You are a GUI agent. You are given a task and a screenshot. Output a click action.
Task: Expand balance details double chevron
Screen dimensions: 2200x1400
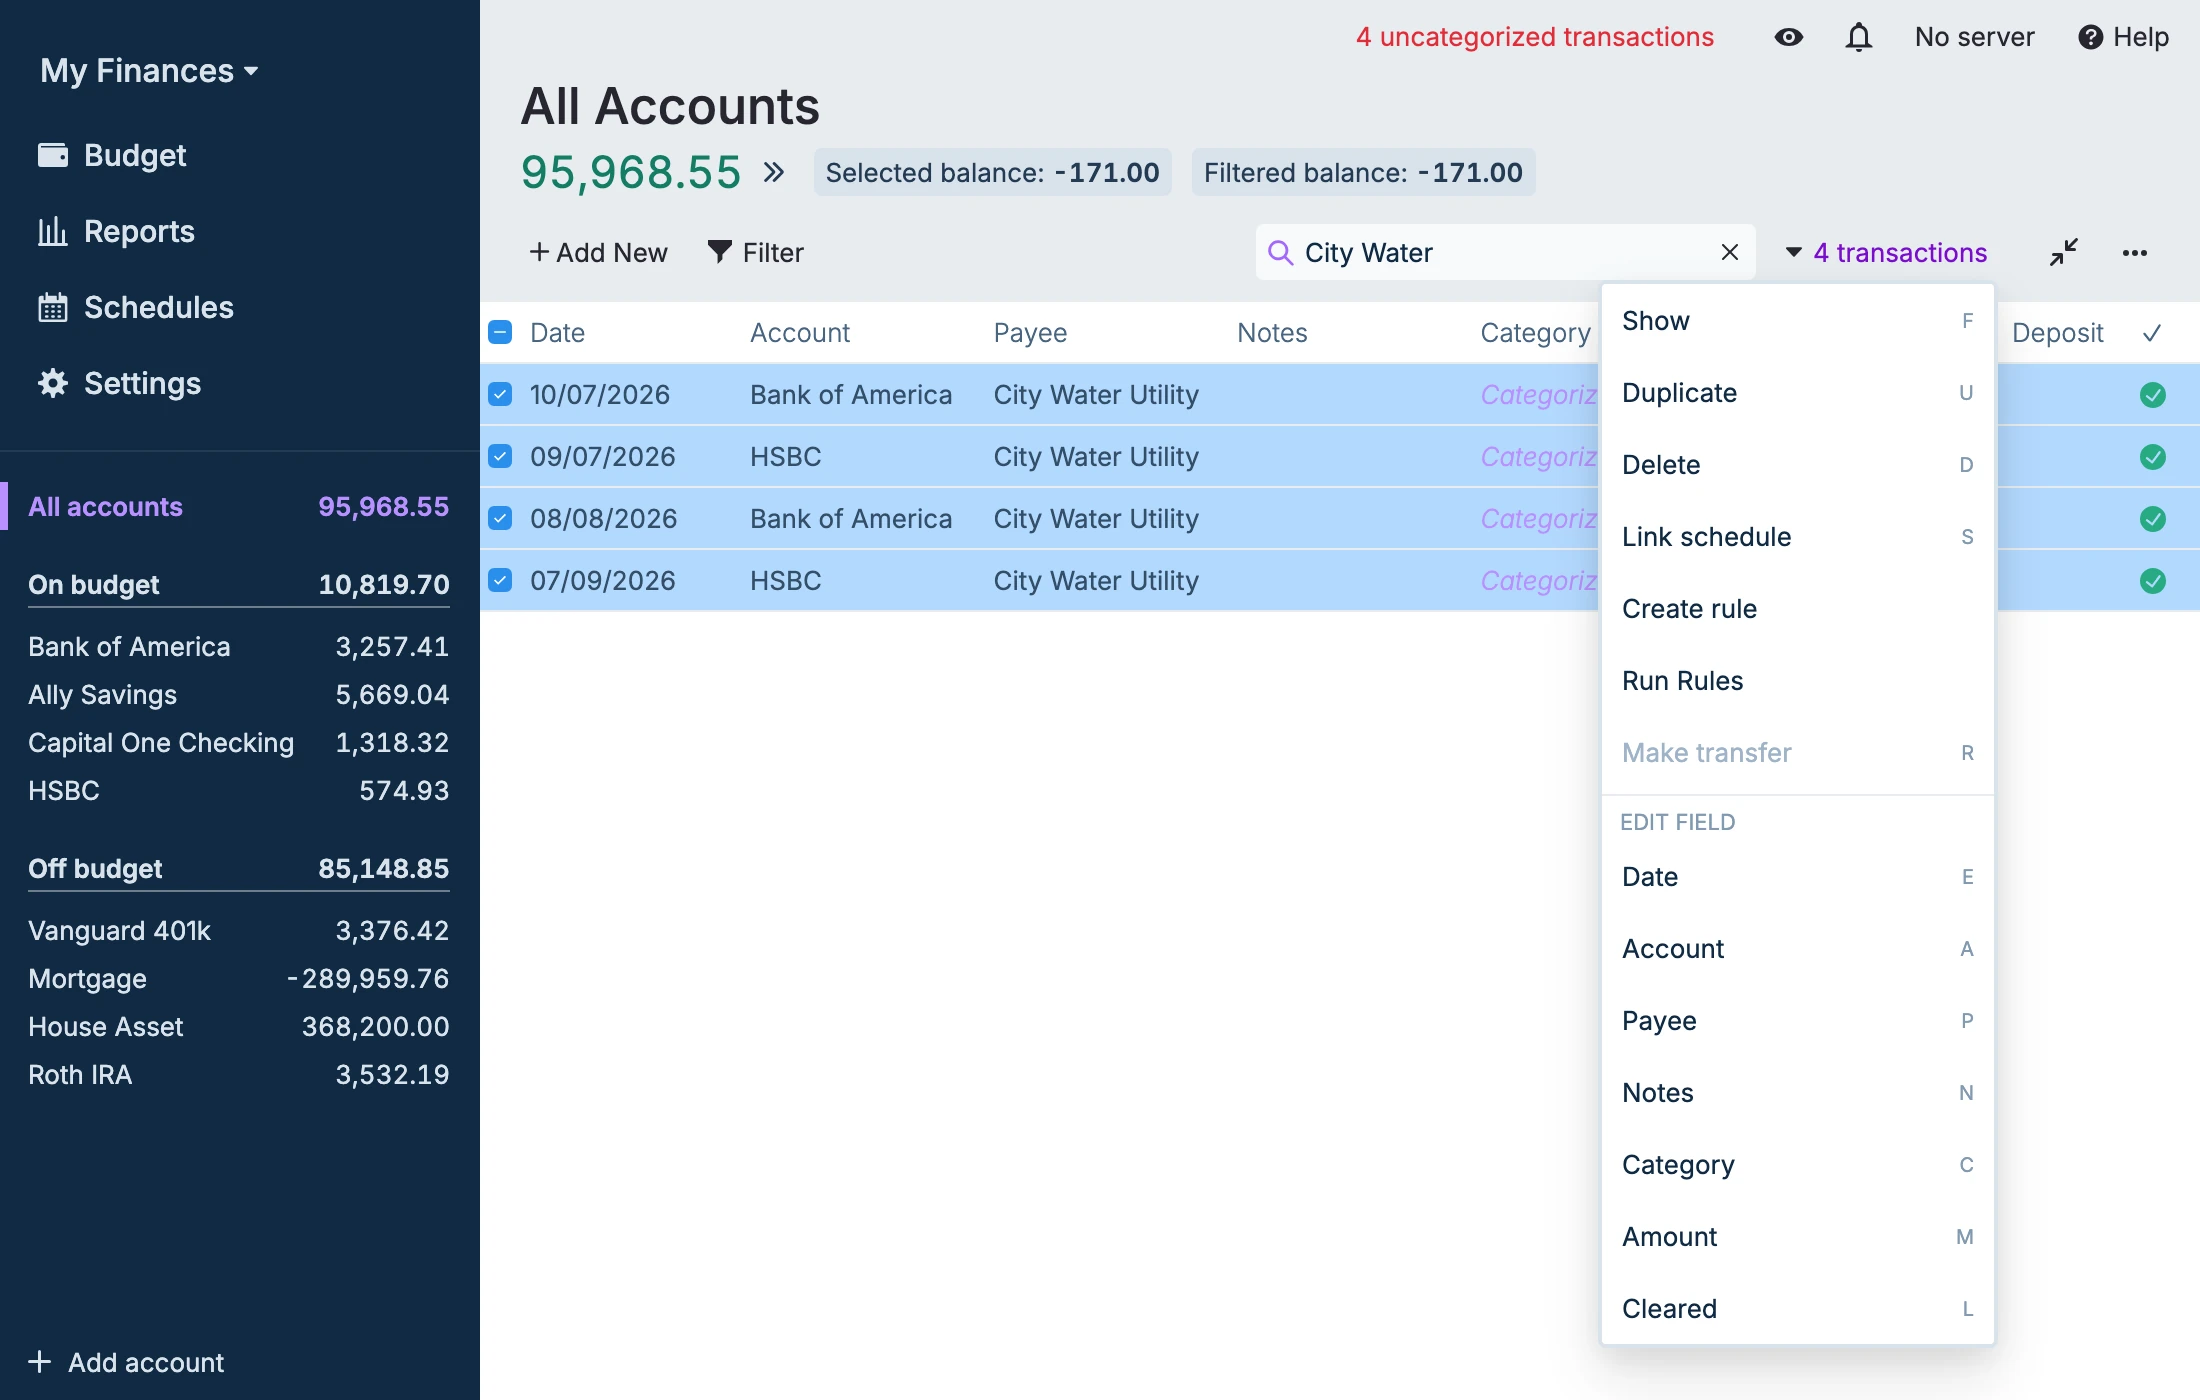773,172
